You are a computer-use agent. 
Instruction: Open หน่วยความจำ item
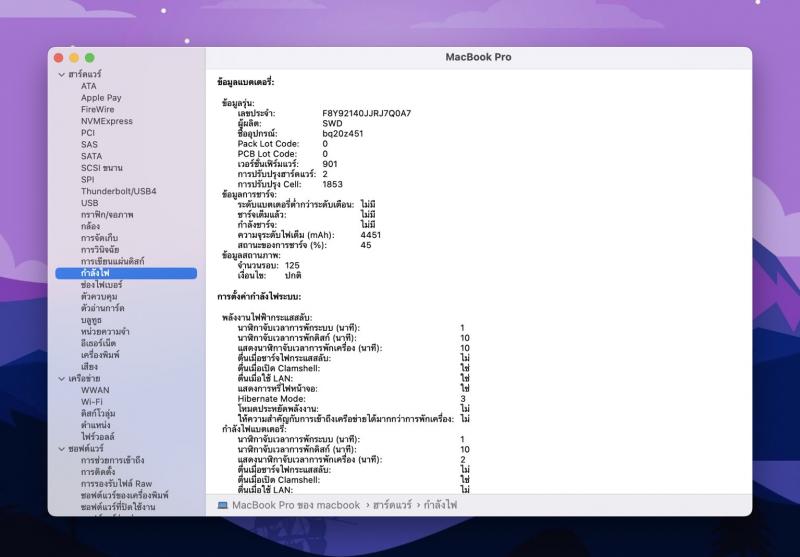coord(105,332)
